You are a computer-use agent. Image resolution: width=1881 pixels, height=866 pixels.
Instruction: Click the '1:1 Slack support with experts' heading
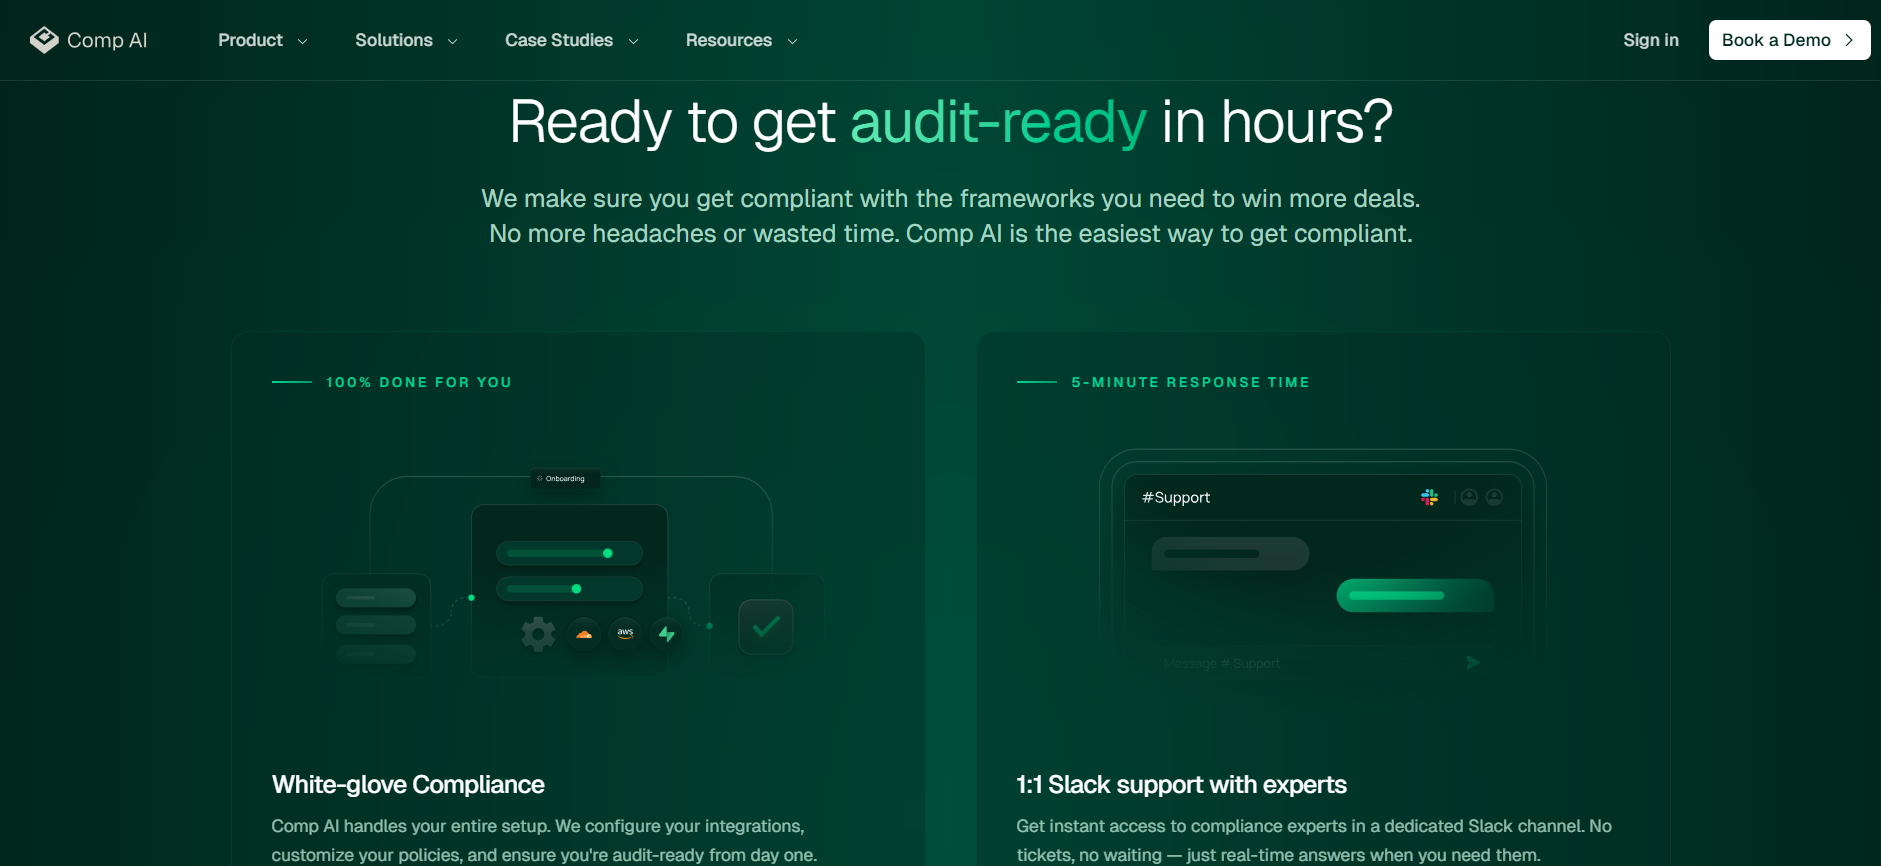tap(1181, 785)
